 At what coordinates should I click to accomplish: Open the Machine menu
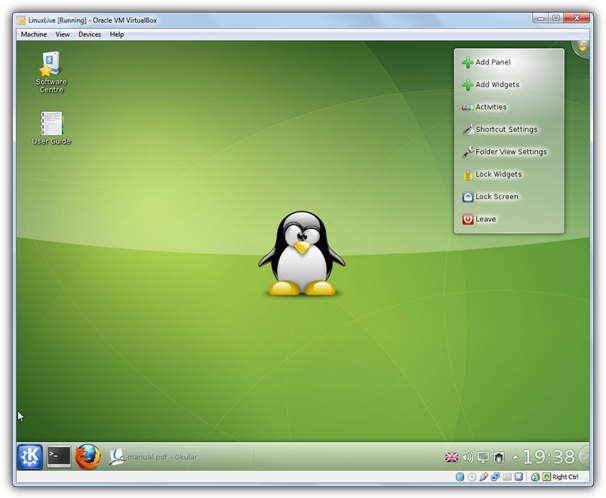point(34,34)
